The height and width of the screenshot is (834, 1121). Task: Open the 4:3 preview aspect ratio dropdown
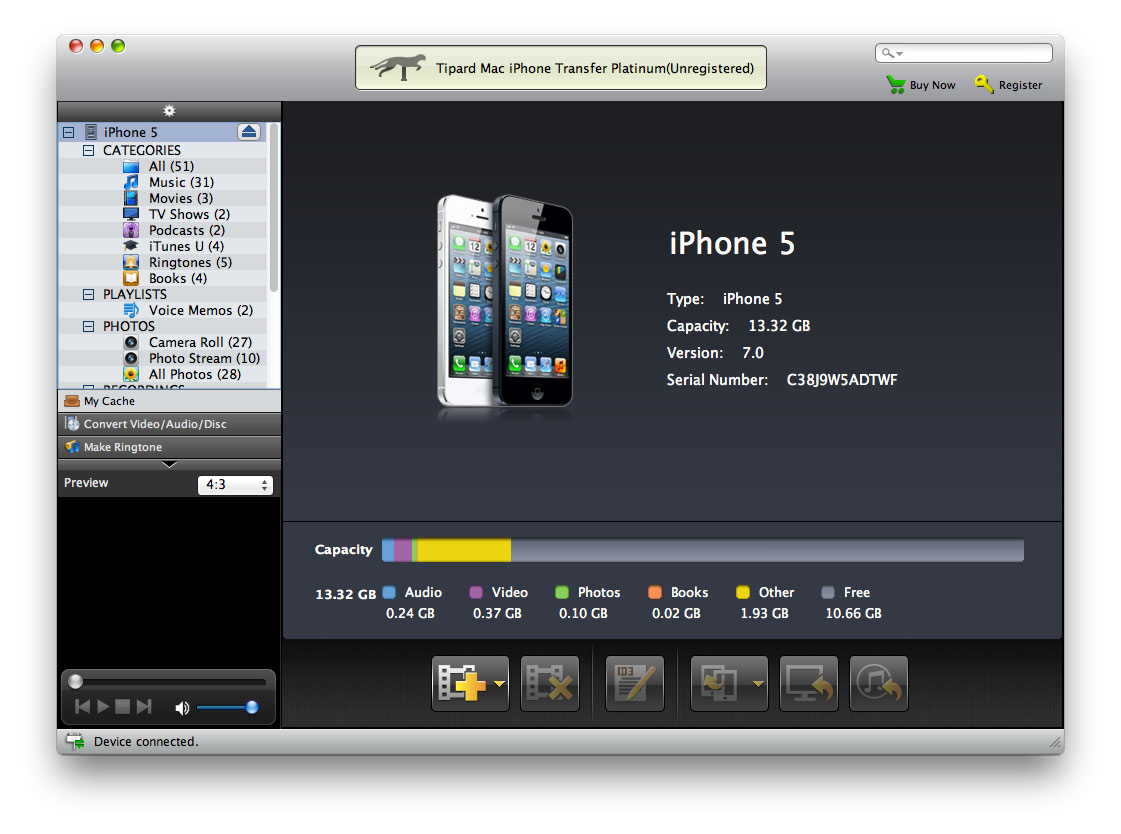tap(235, 485)
